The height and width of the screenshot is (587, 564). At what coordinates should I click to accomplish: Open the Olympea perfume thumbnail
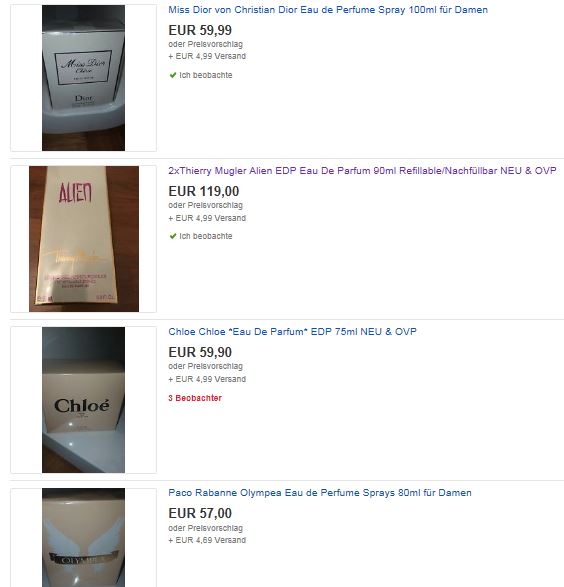tap(83, 538)
